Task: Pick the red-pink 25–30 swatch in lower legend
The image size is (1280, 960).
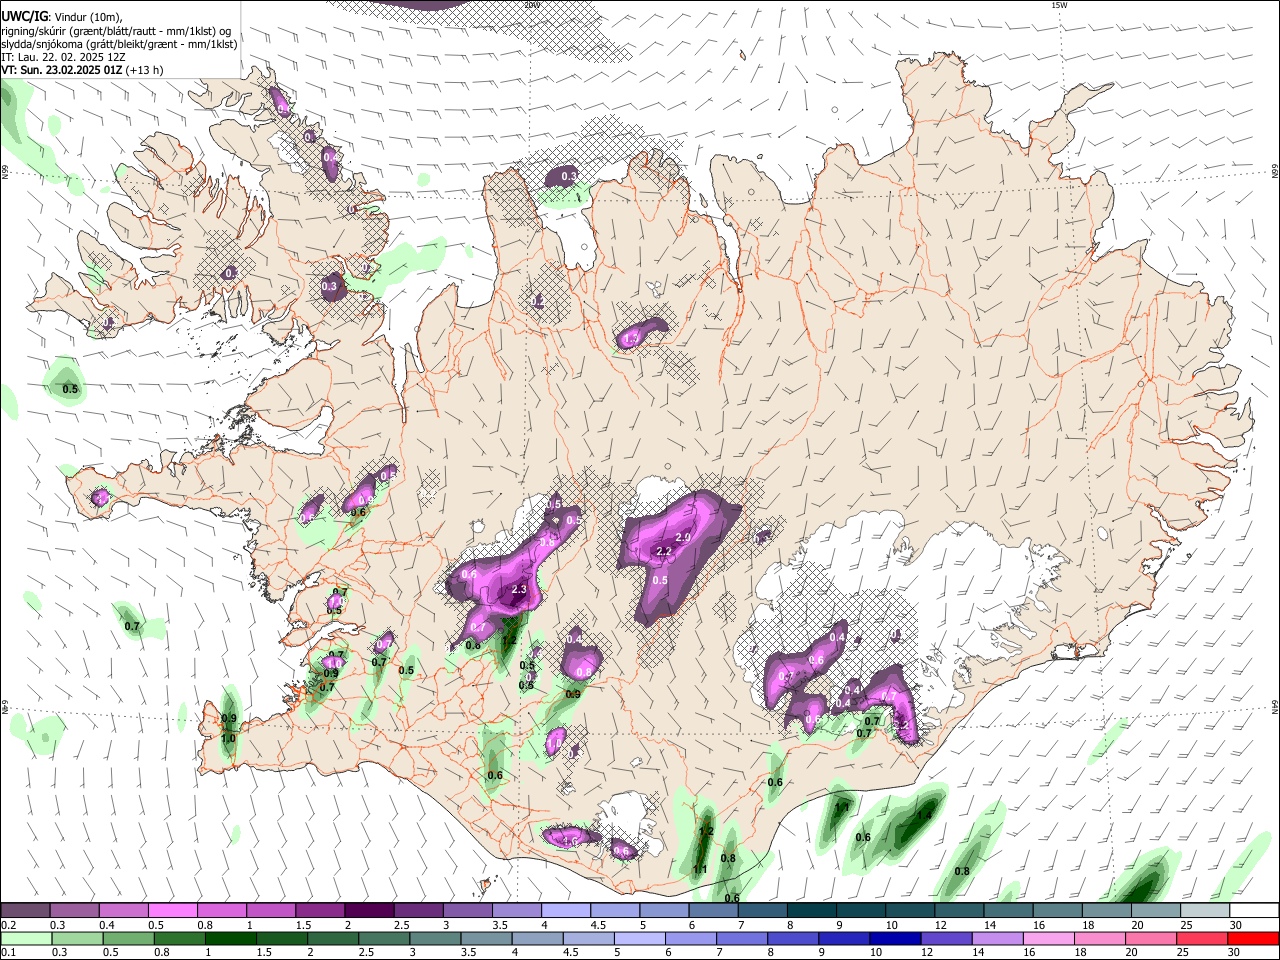Action: pyautogui.click(x=1203, y=938)
